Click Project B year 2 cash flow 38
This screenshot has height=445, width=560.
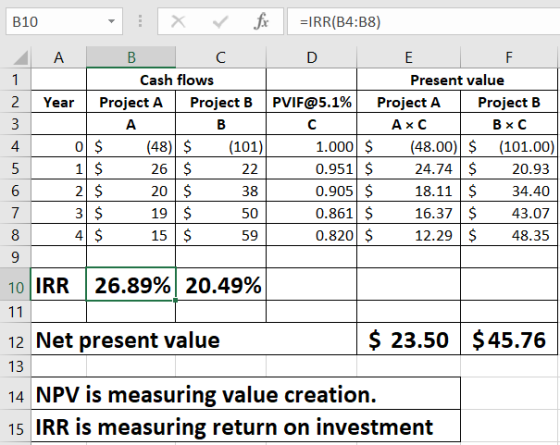point(221,190)
